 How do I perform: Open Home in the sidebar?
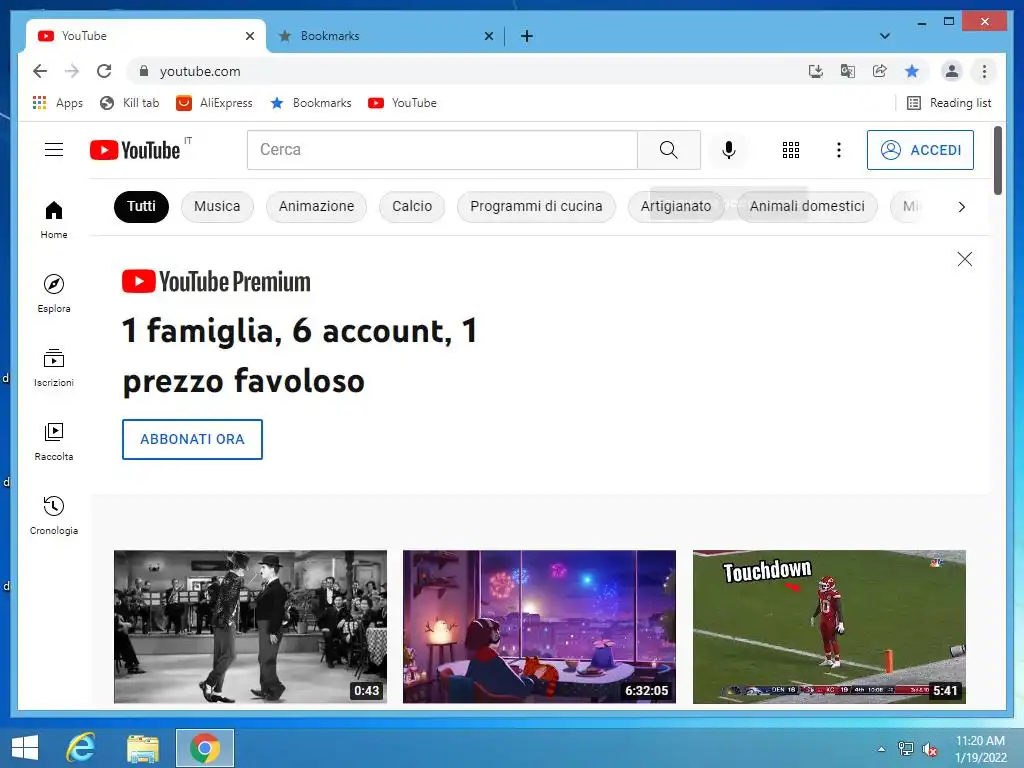pyautogui.click(x=54, y=220)
